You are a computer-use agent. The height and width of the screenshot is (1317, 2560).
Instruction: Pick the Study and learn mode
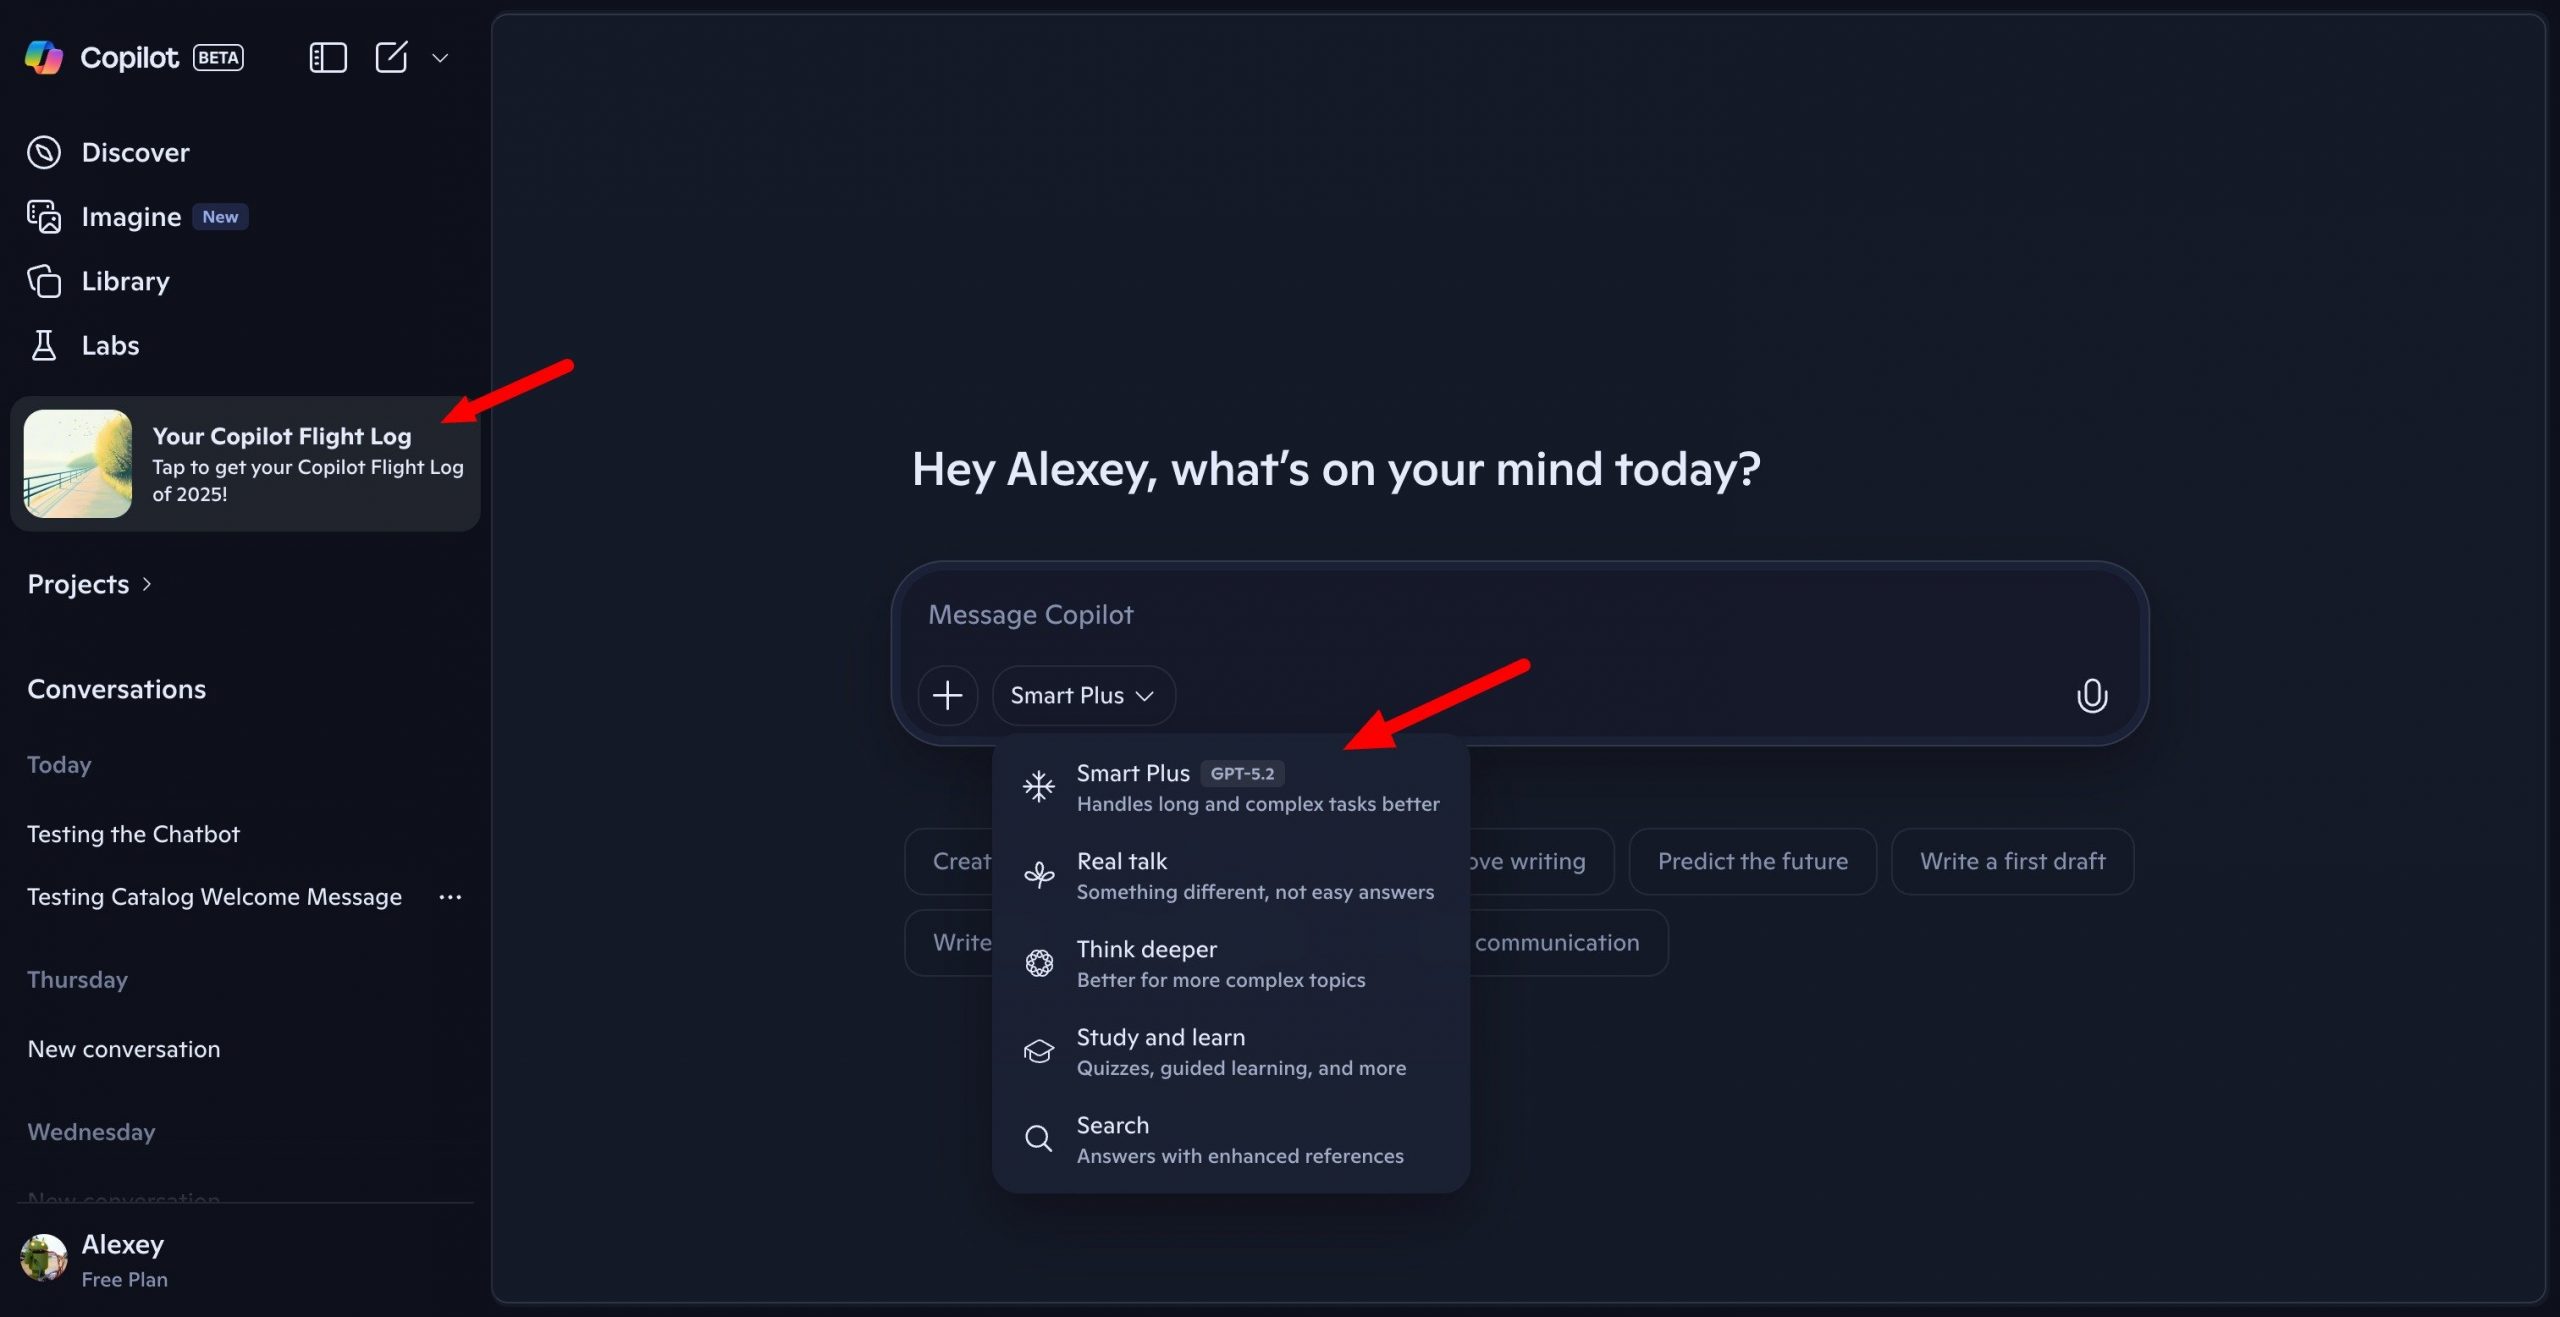(1230, 1051)
